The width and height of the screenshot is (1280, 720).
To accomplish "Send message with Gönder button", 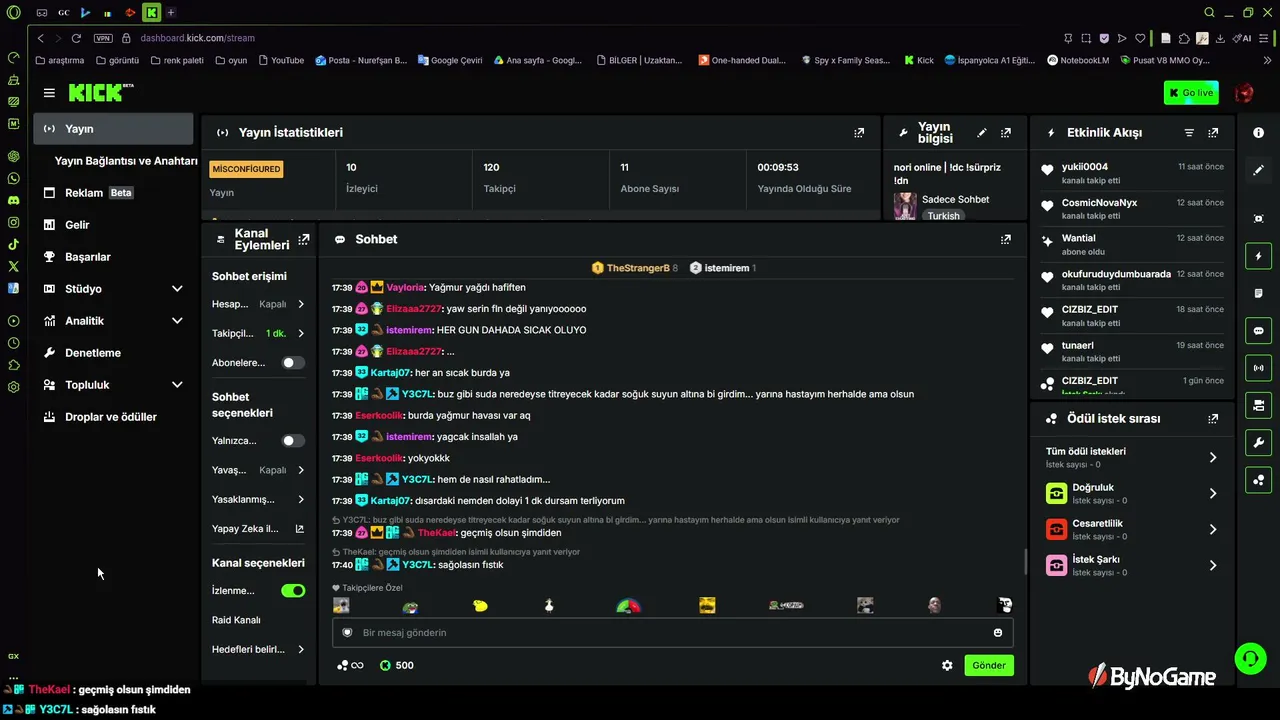I will point(989,665).
